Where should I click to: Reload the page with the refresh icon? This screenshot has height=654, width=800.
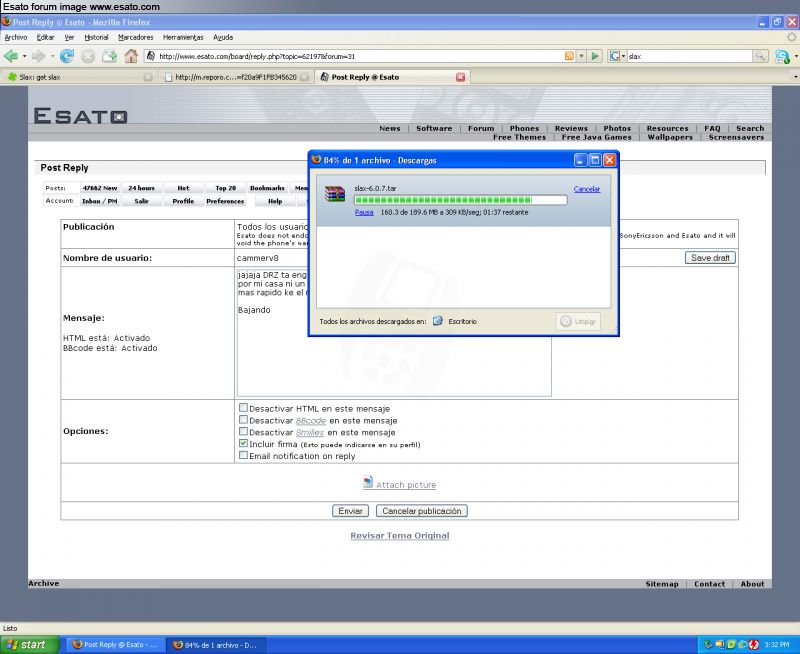67,56
